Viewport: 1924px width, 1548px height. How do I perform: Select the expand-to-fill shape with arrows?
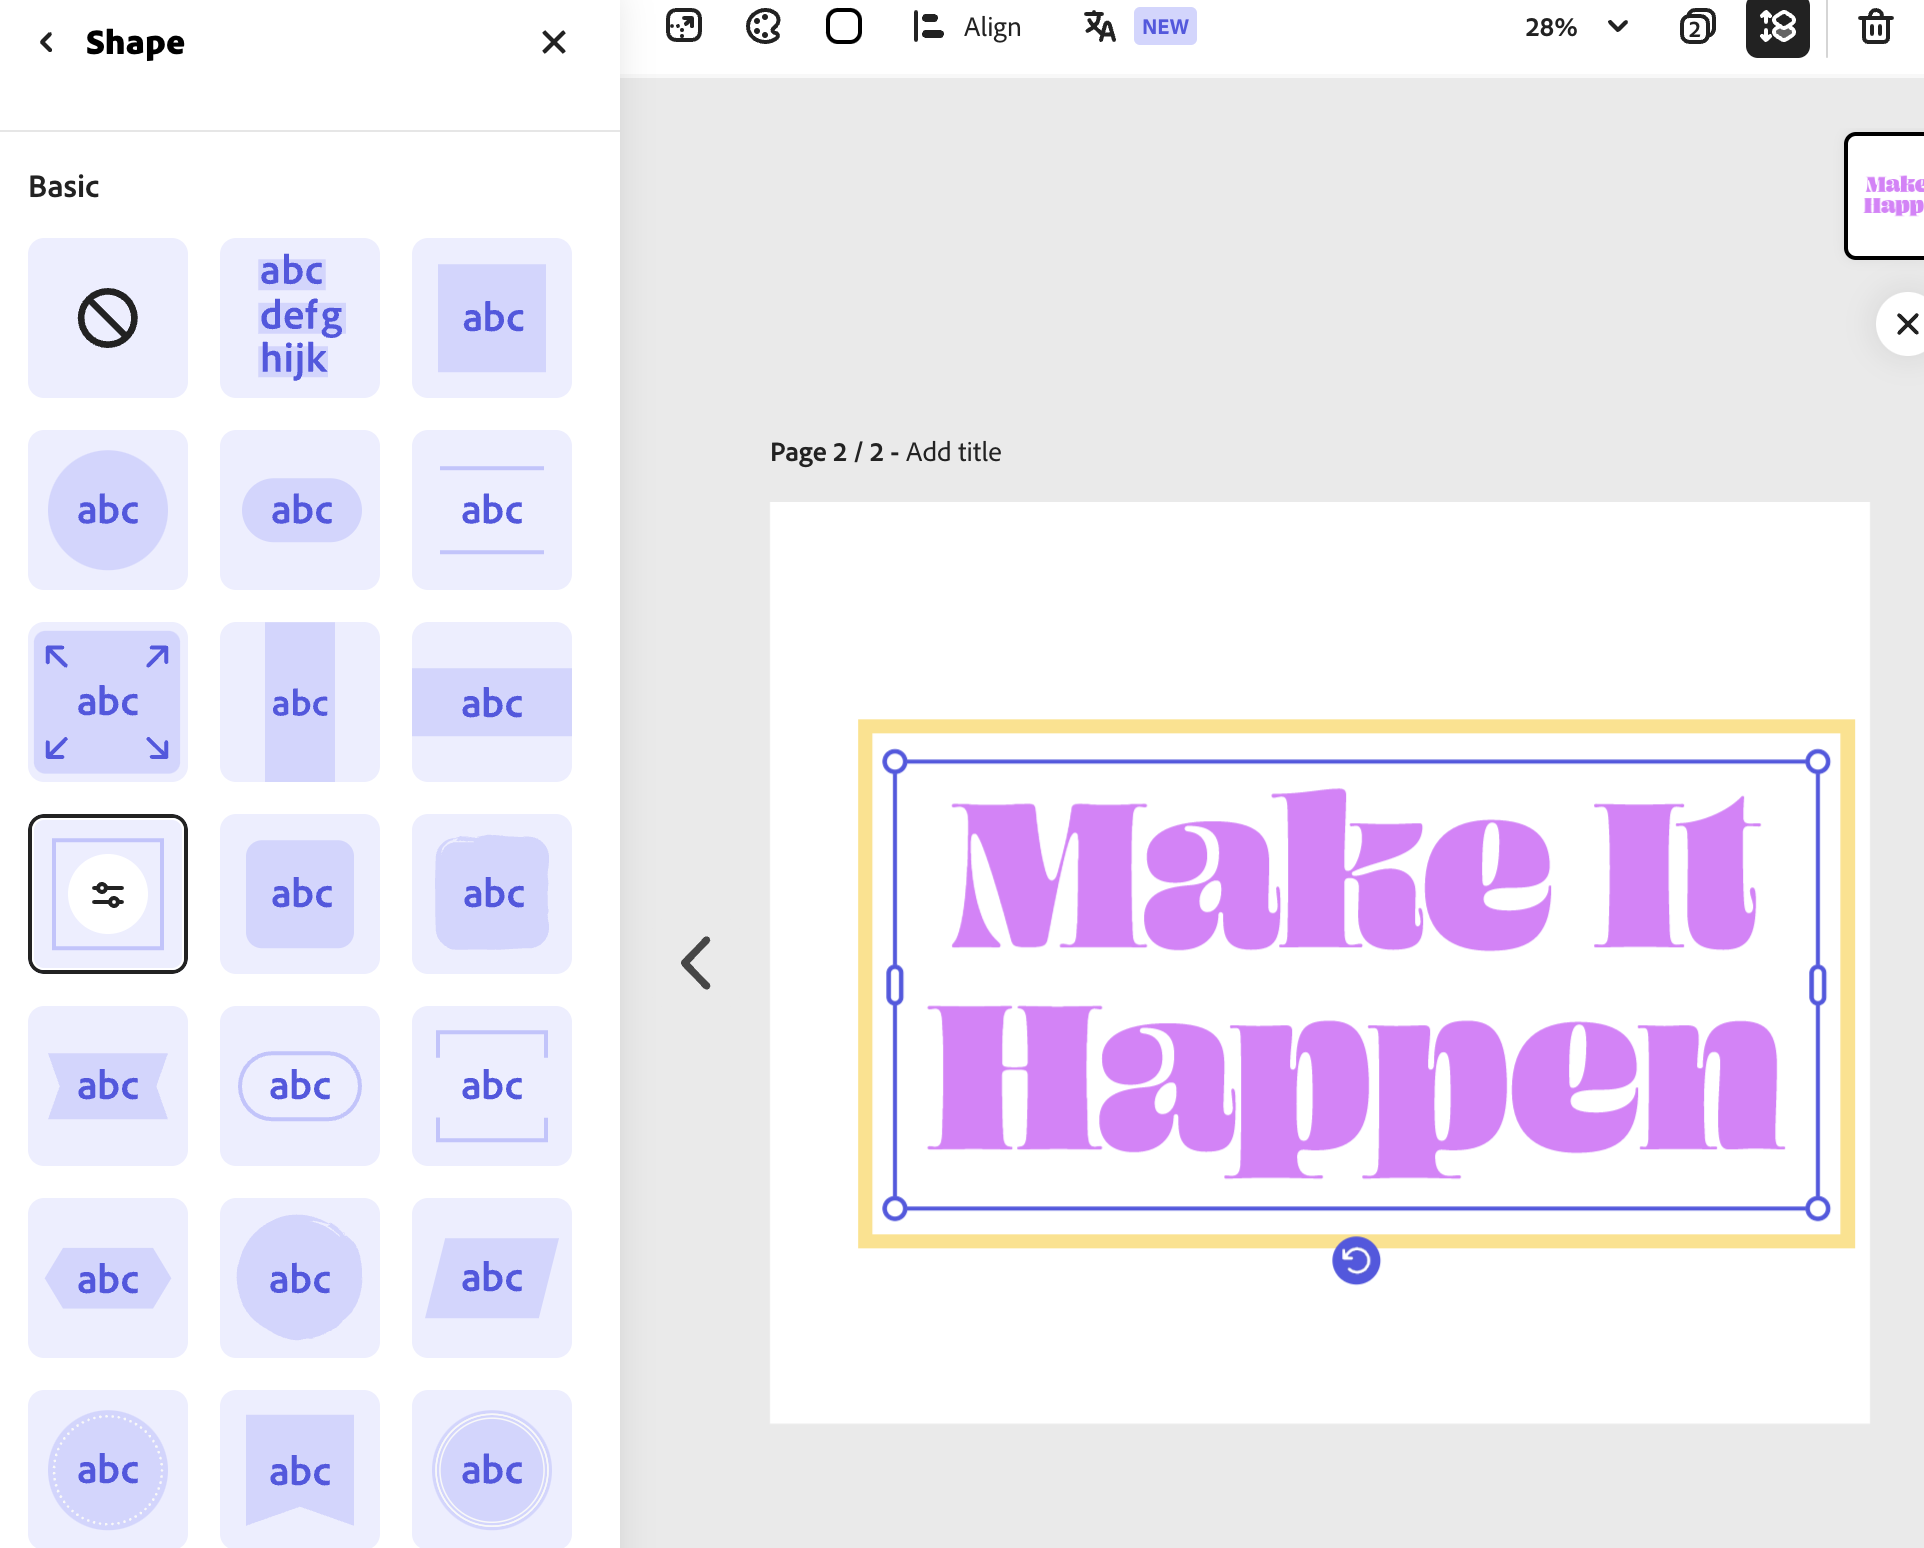[108, 702]
